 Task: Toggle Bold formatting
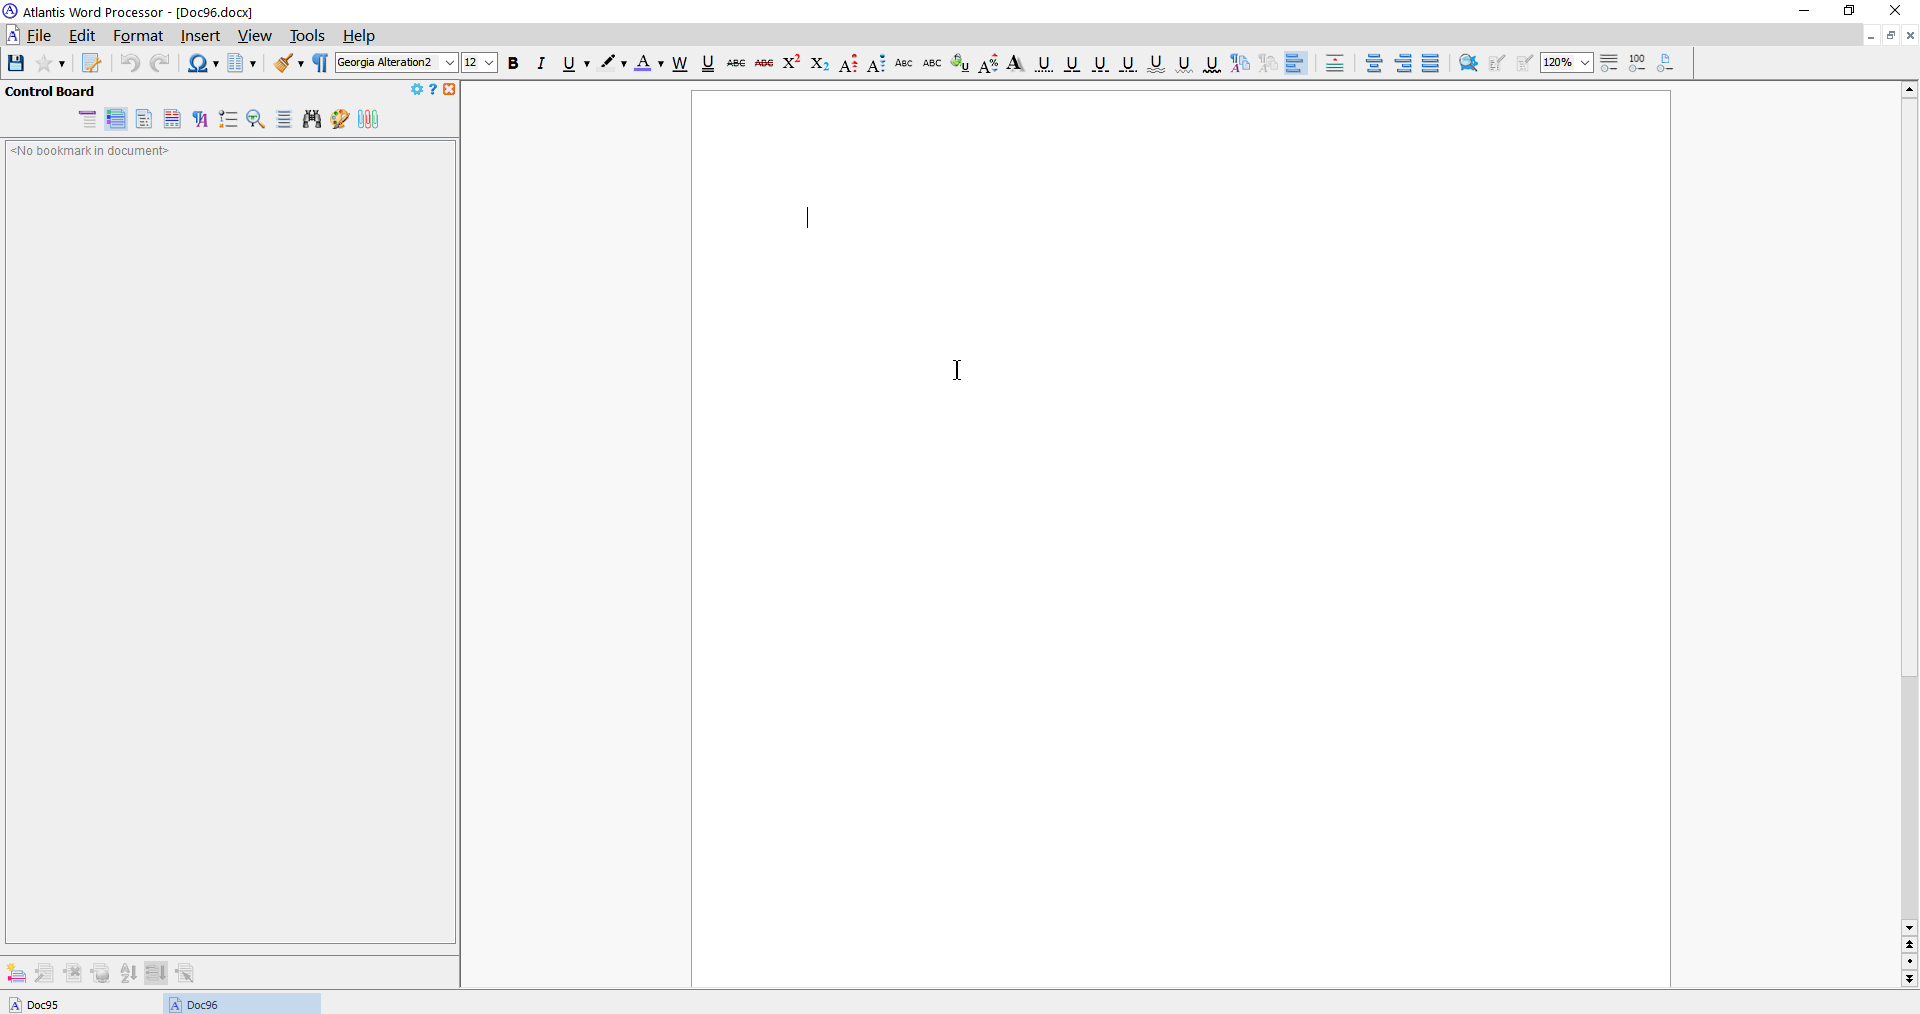(514, 63)
